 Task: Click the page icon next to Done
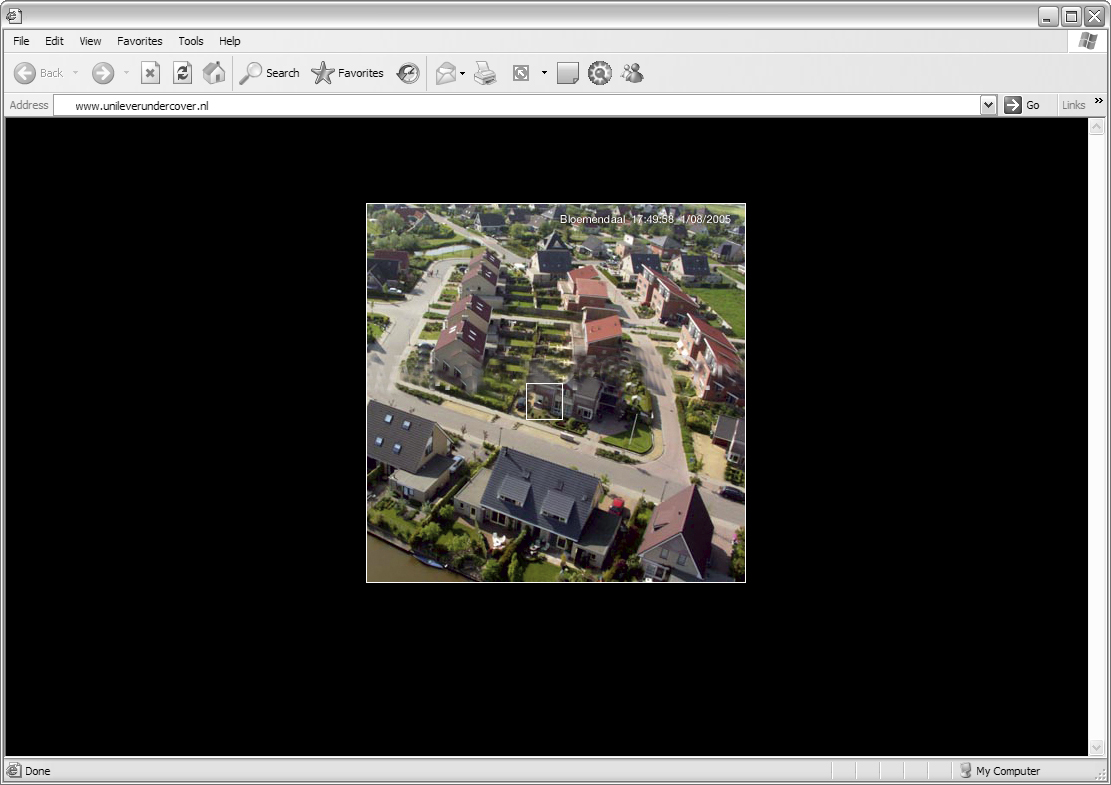click(x=13, y=771)
